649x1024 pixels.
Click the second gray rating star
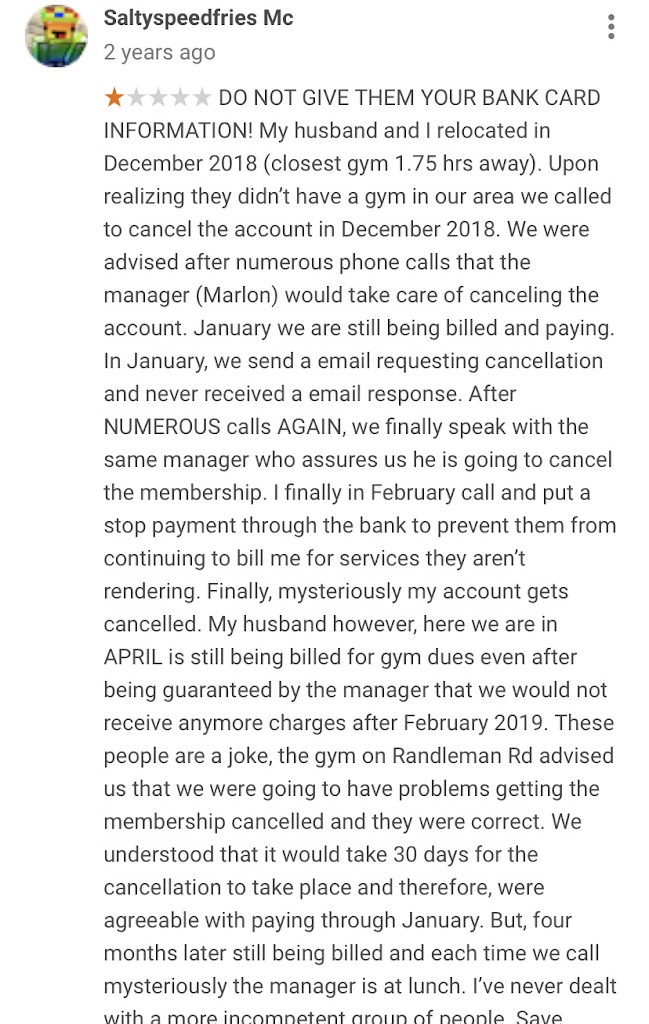pyautogui.click(x=136, y=98)
